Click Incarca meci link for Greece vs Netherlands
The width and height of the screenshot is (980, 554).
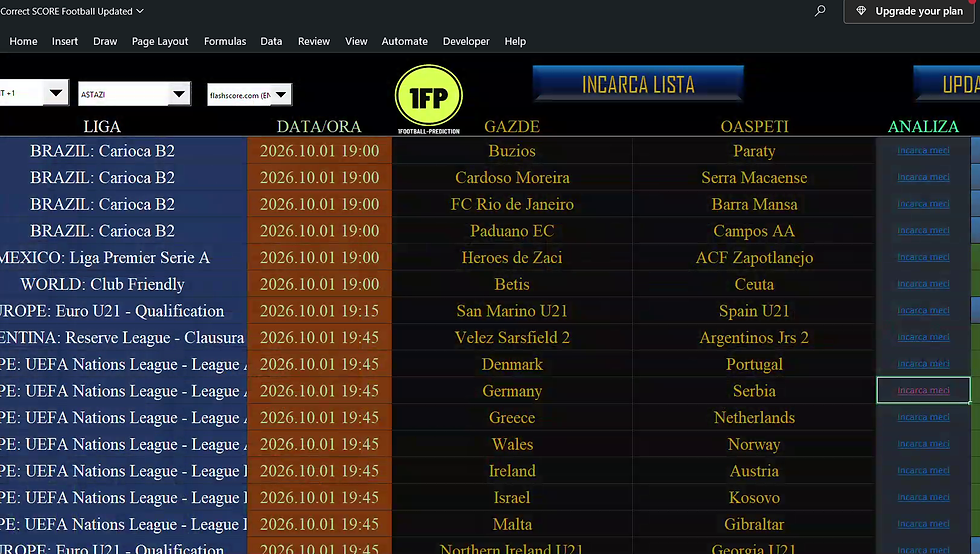[923, 417]
